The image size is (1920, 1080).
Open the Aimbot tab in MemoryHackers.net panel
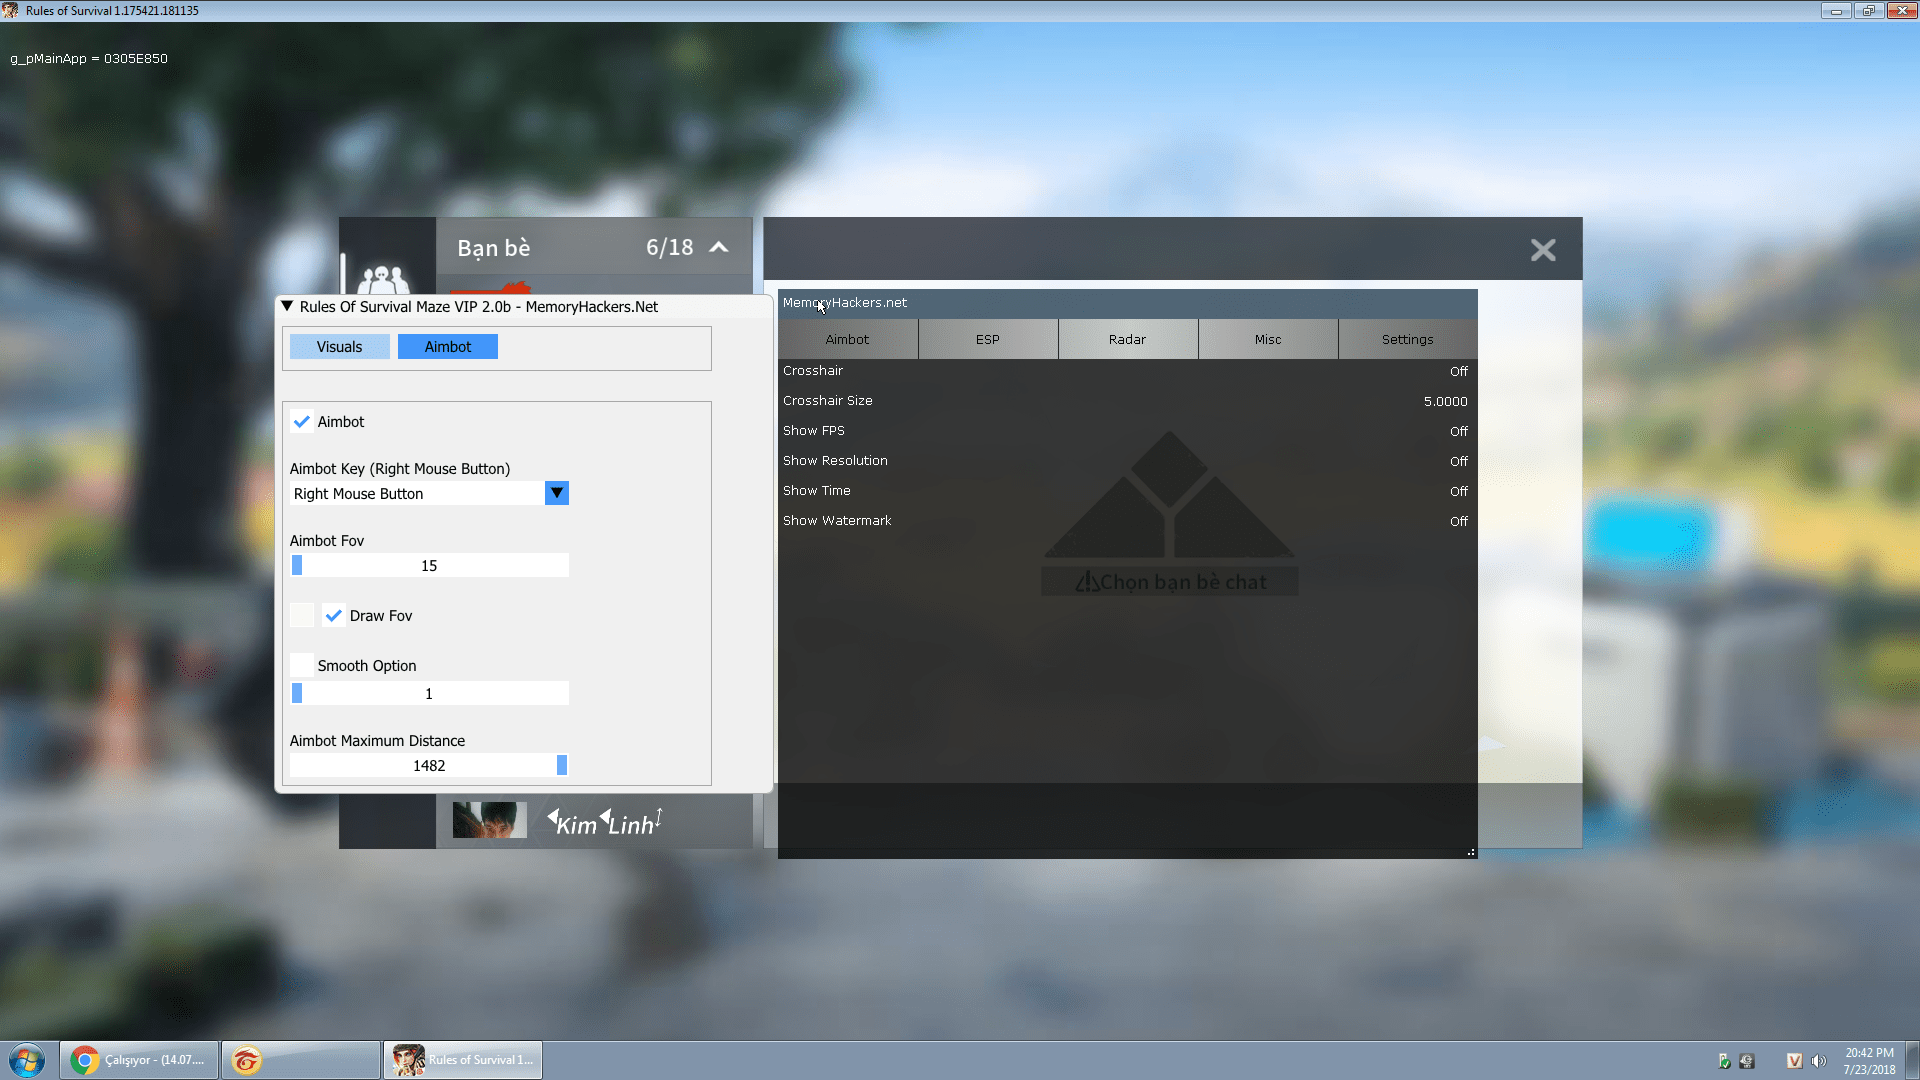tap(847, 339)
